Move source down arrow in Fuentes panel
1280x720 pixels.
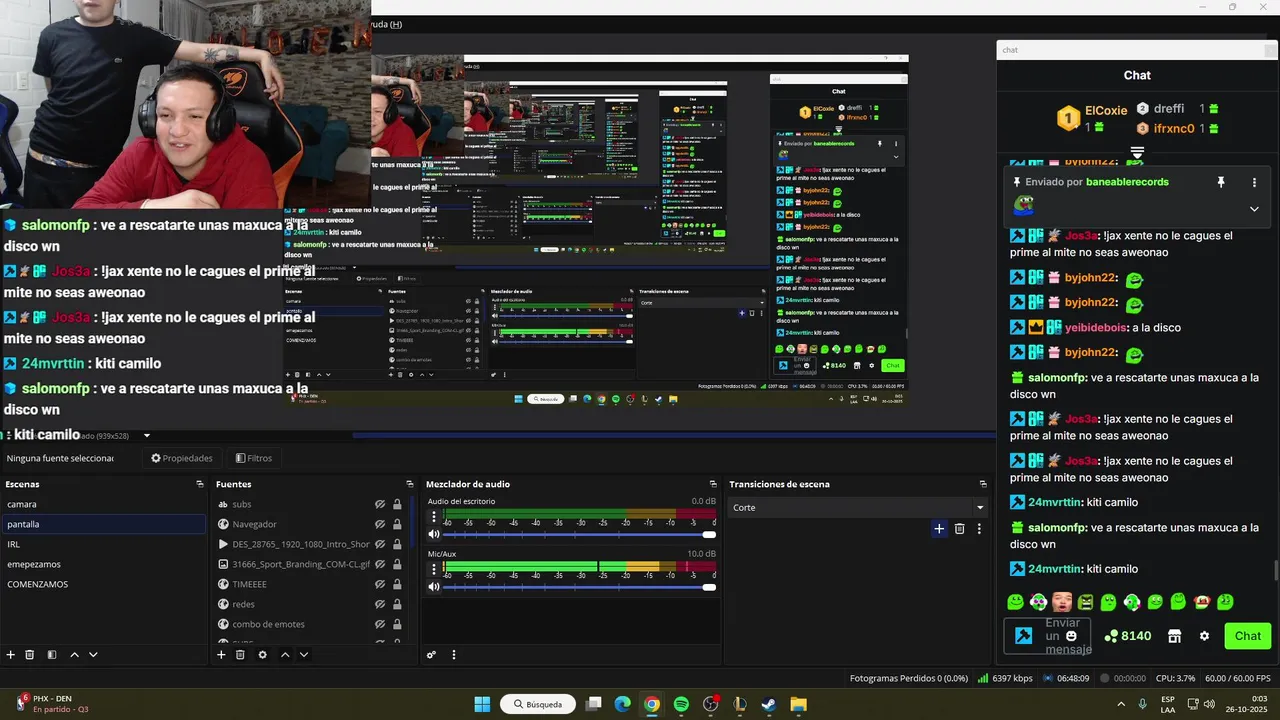[x=304, y=655]
